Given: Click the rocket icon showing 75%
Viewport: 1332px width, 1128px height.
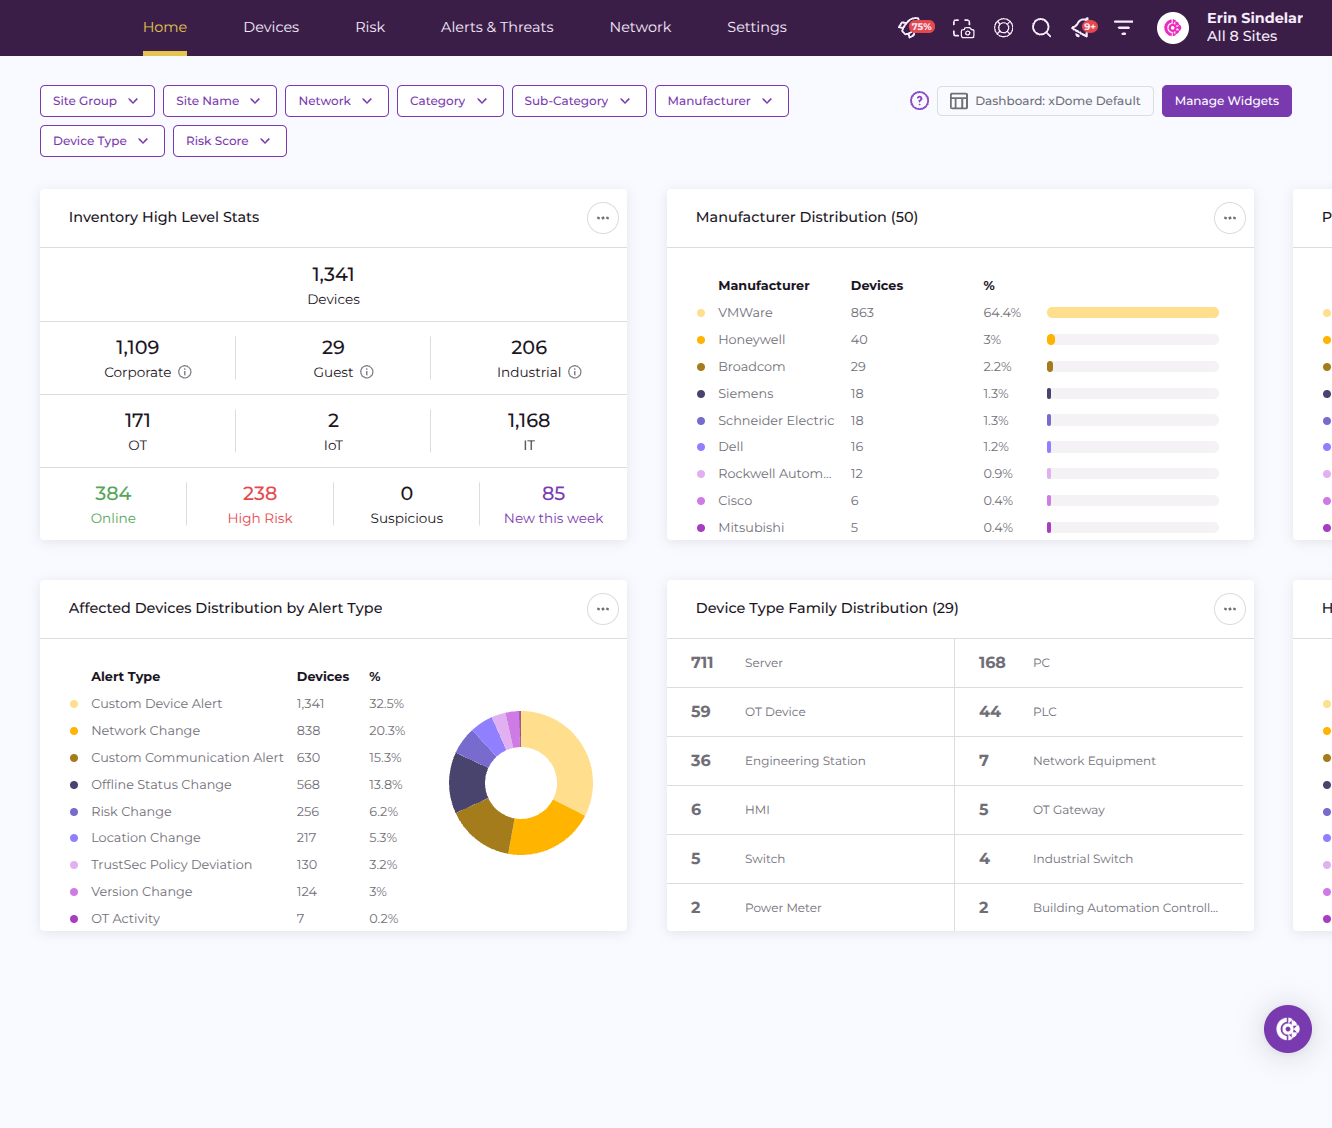Looking at the screenshot, I should tap(914, 28).
